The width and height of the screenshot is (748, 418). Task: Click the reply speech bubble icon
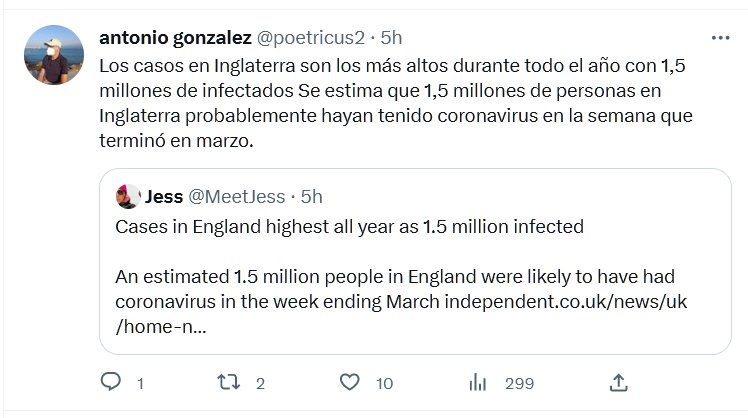click(112, 382)
